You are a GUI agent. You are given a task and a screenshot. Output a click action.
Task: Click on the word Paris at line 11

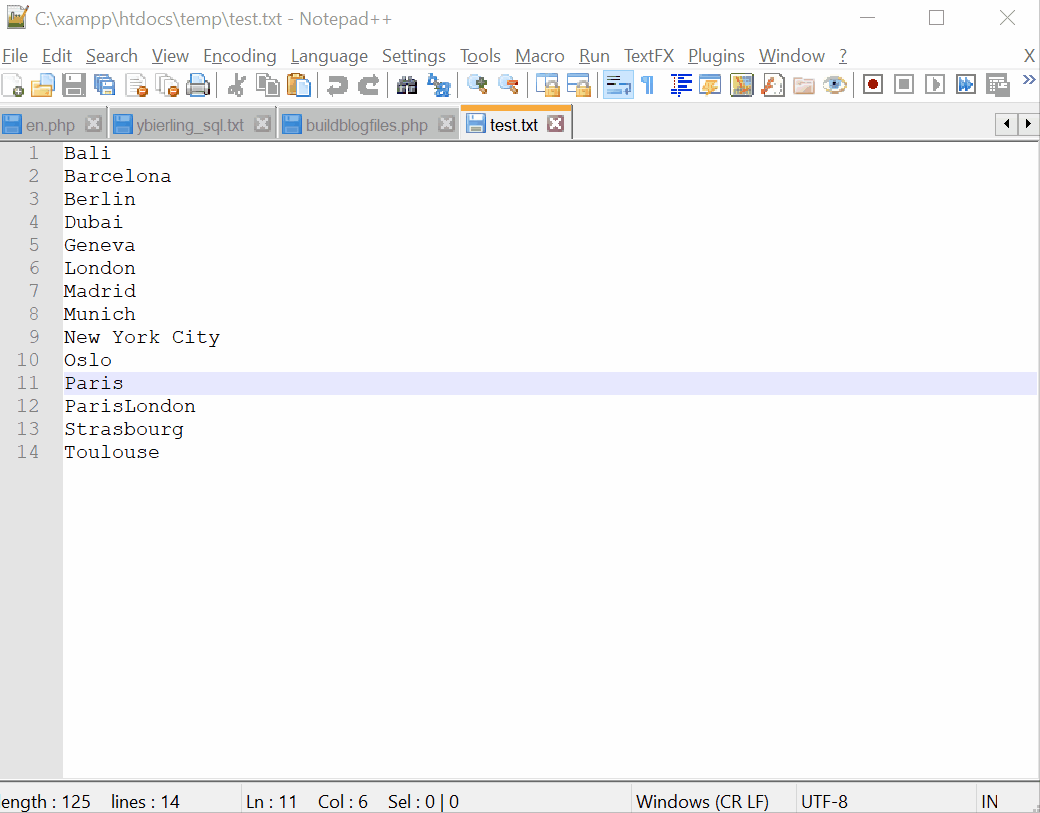click(x=93, y=382)
